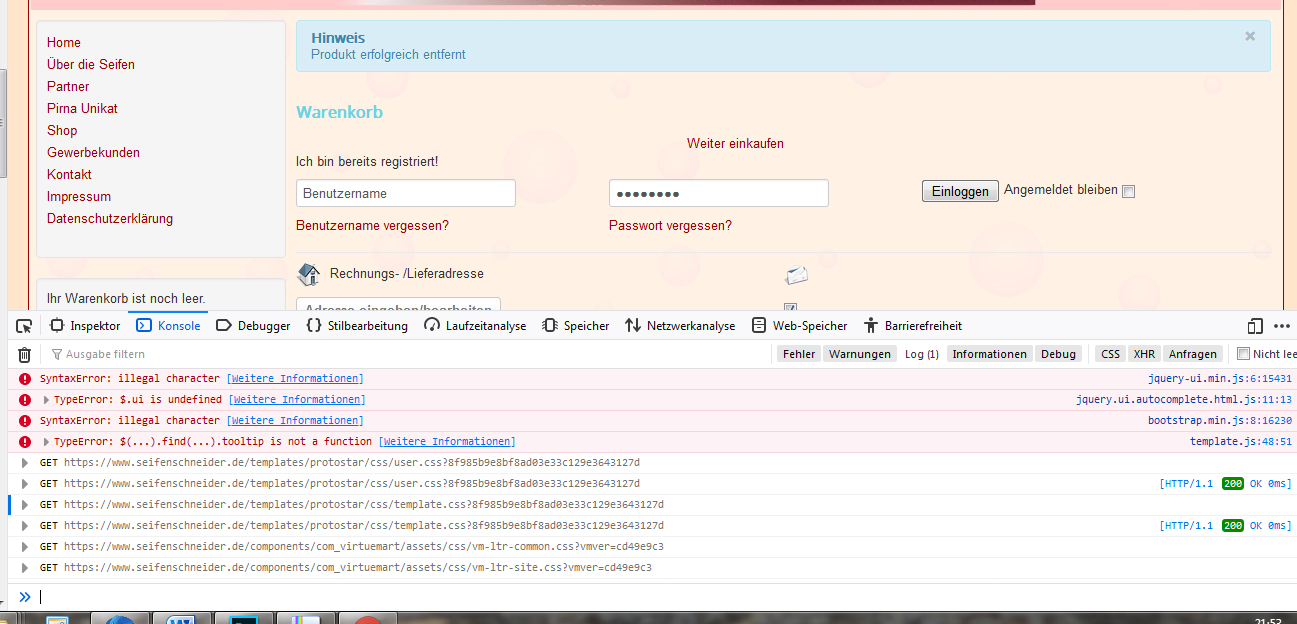Open the Speicher memory panel
Viewport: 1297px width, 624px height.
click(575, 326)
